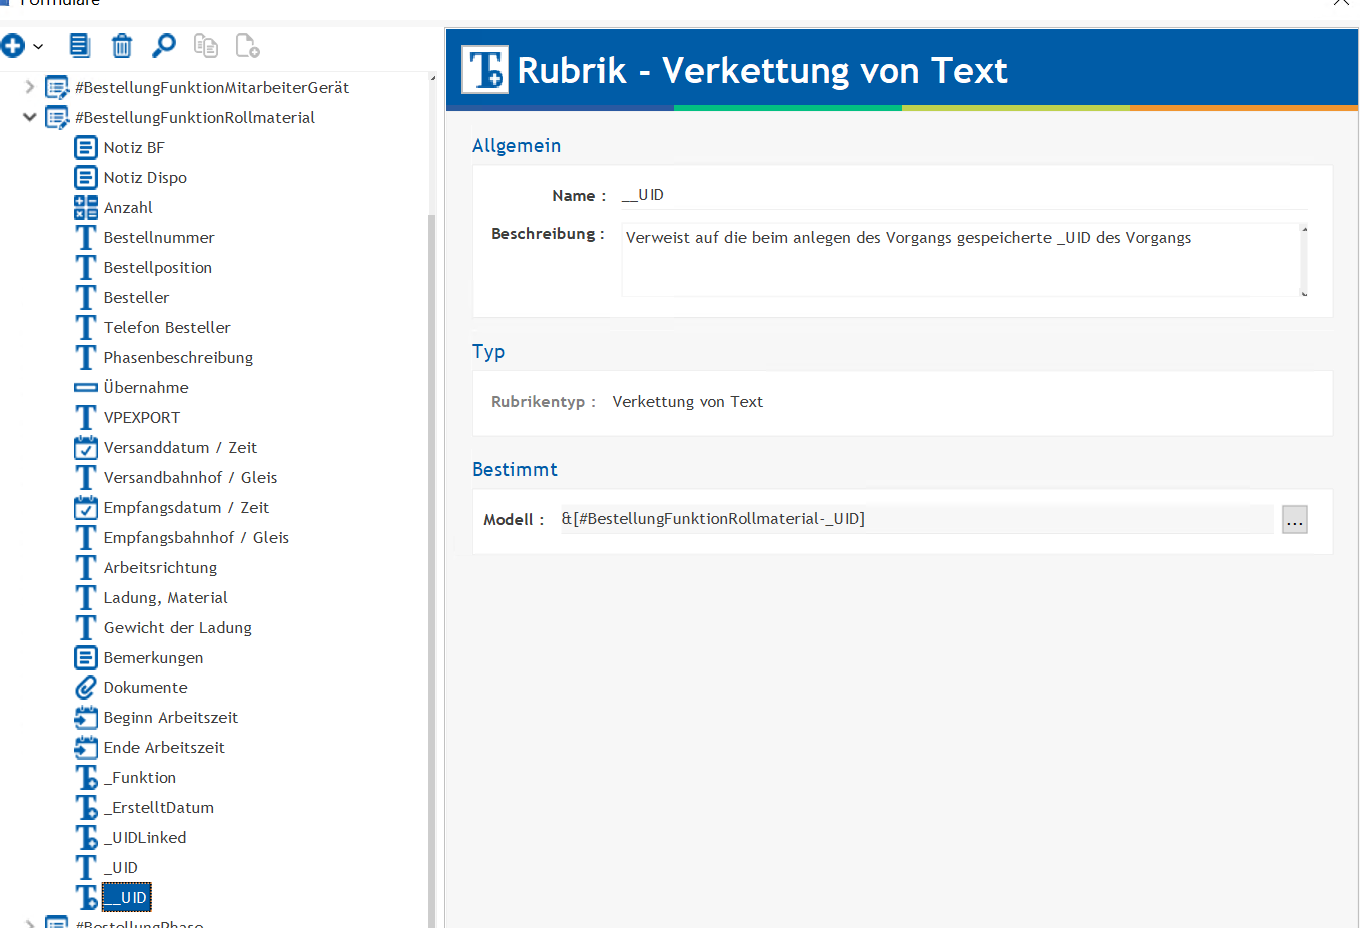
Task: Click the concatenation icon beside _ErstelltDatum
Action: click(x=86, y=808)
